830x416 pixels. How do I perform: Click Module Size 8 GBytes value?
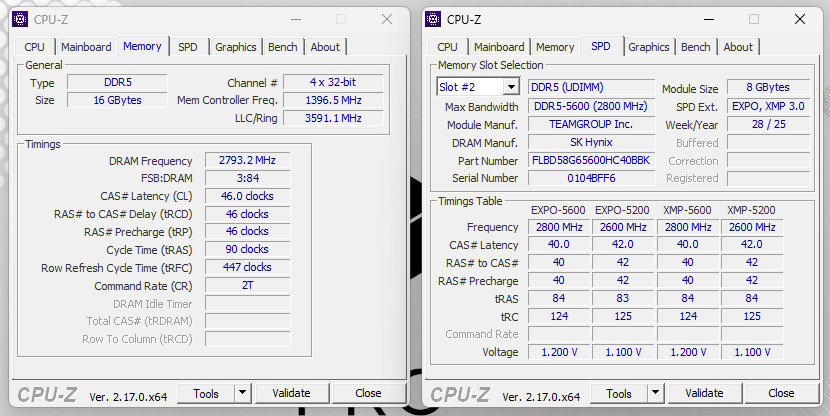point(768,87)
